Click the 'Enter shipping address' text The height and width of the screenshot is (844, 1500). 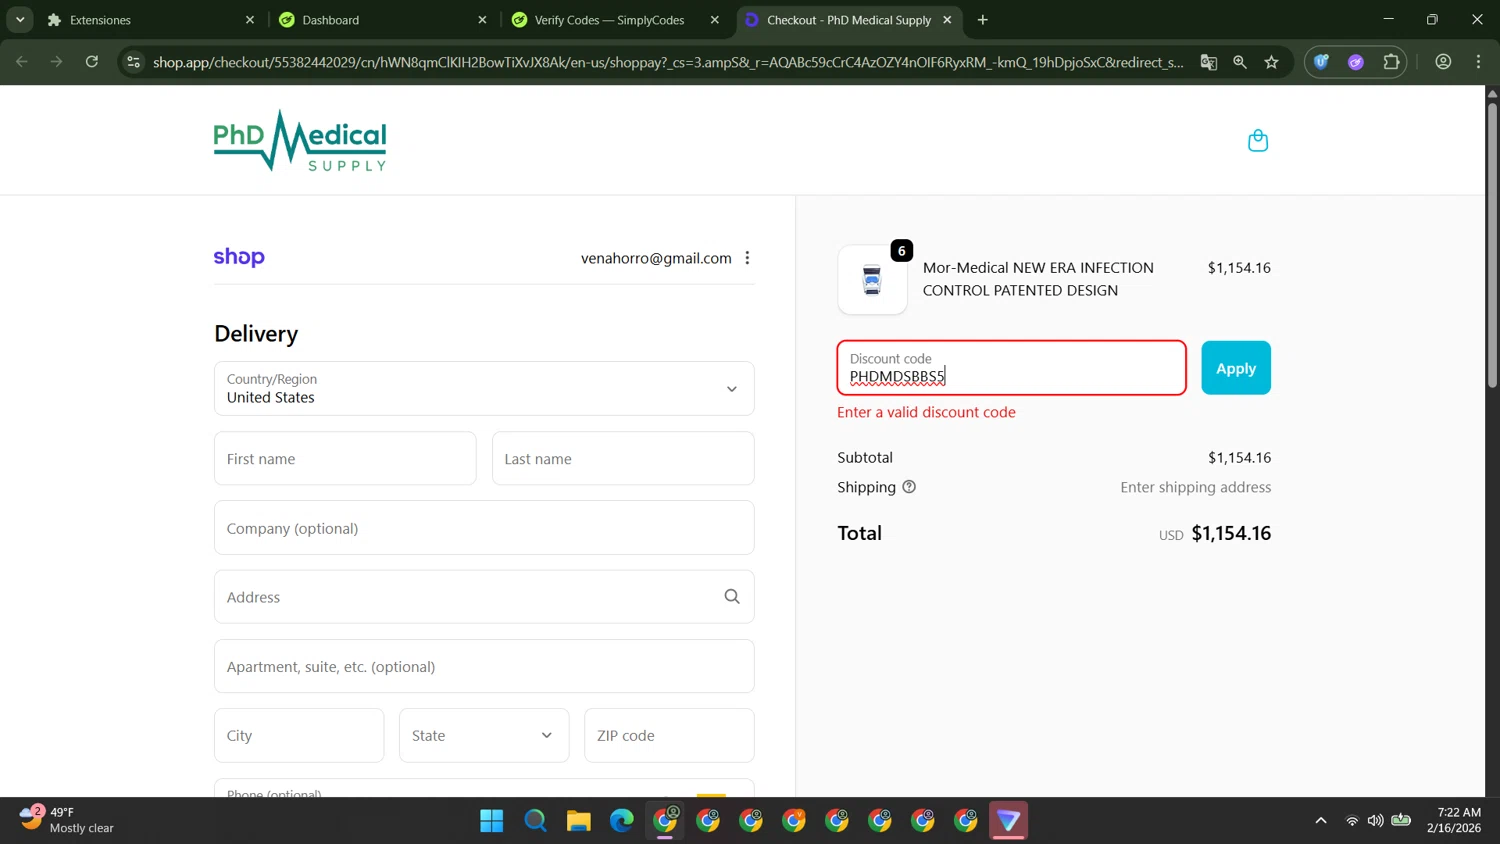click(x=1195, y=487)
